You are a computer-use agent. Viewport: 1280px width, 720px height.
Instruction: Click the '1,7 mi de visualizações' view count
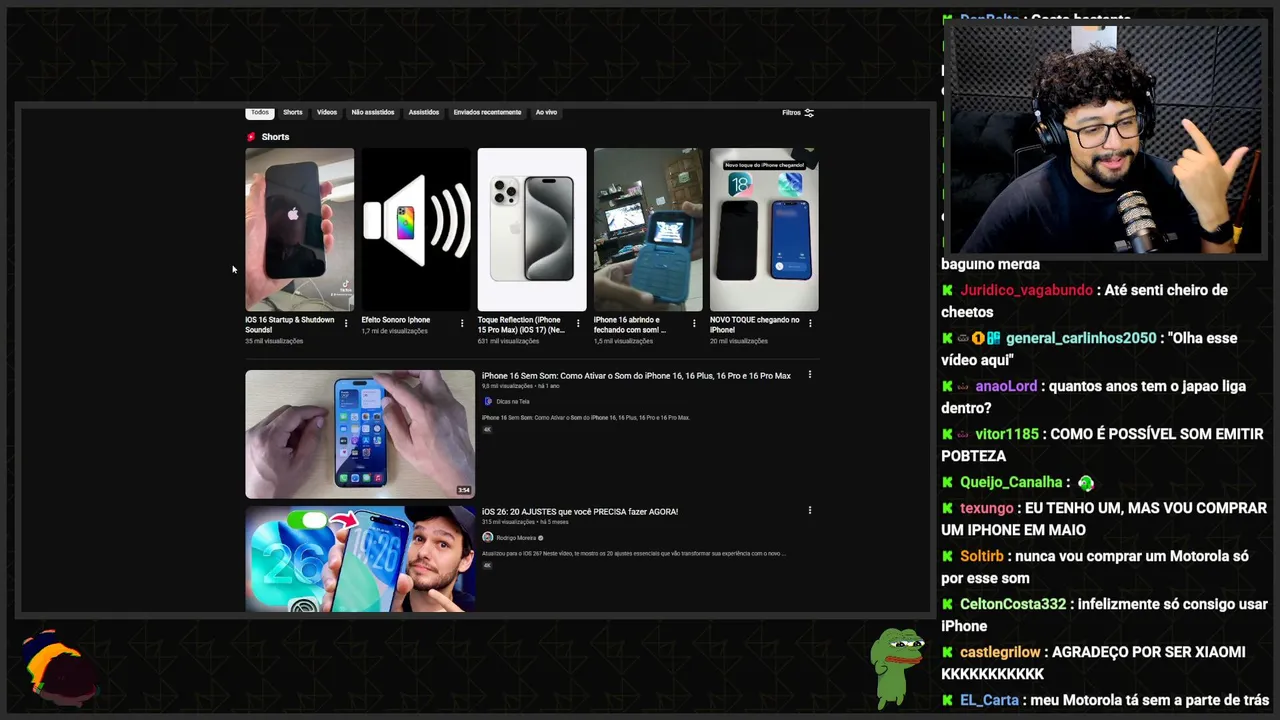pyautogui.click(x=394, y=331)
